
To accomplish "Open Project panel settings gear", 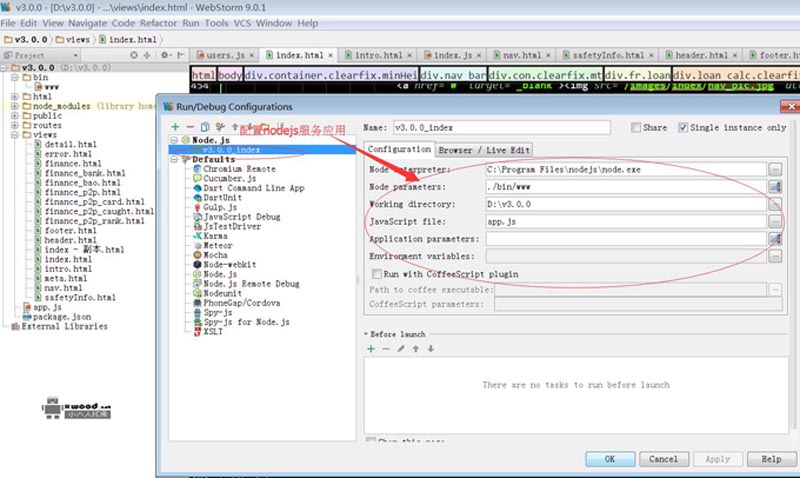I will point(165,55).
